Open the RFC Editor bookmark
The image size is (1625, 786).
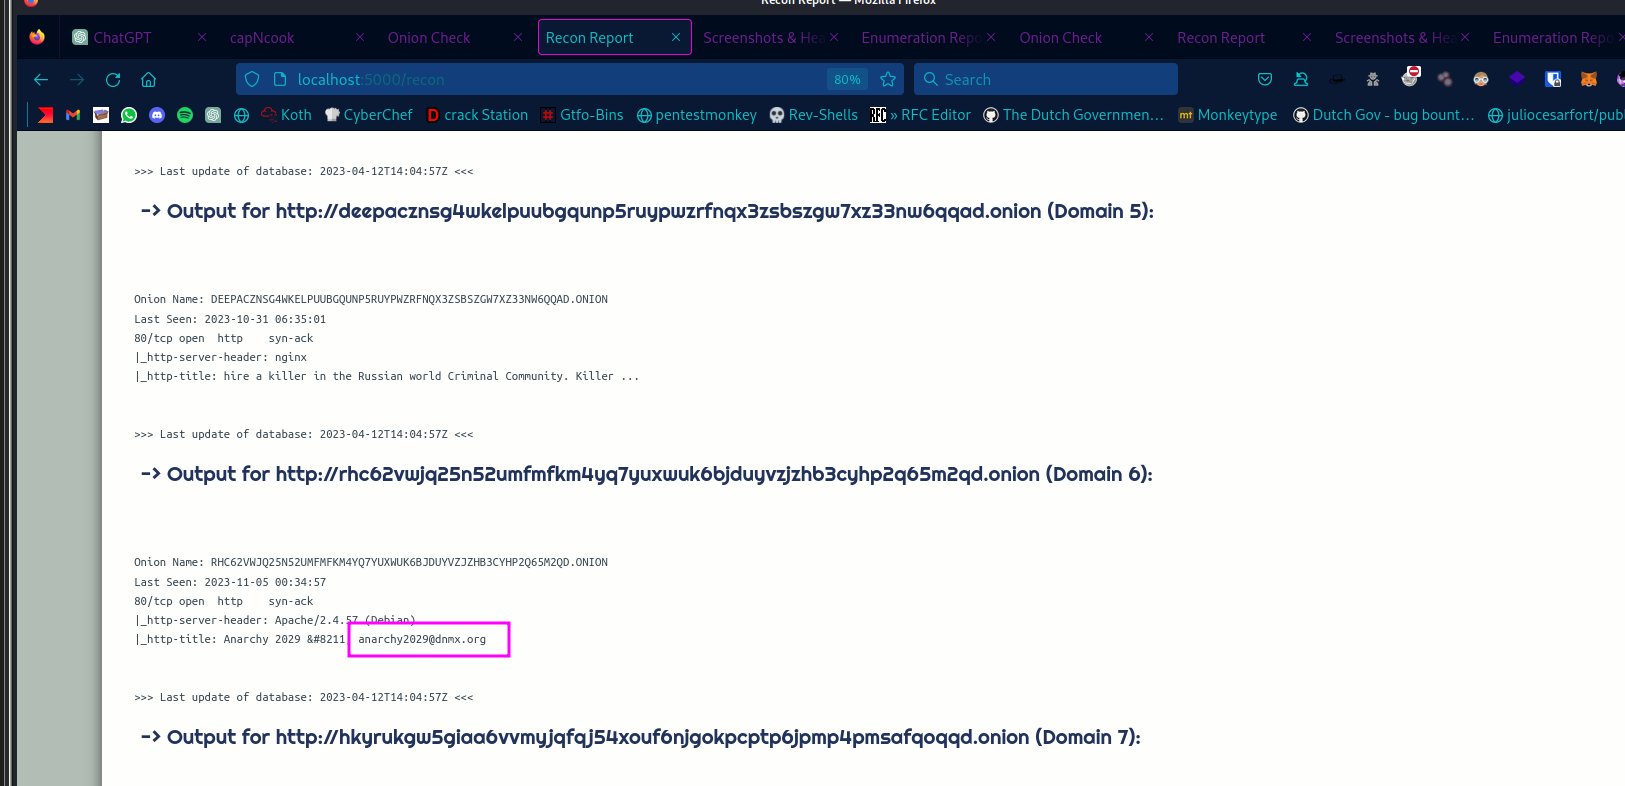click(921, 115)
